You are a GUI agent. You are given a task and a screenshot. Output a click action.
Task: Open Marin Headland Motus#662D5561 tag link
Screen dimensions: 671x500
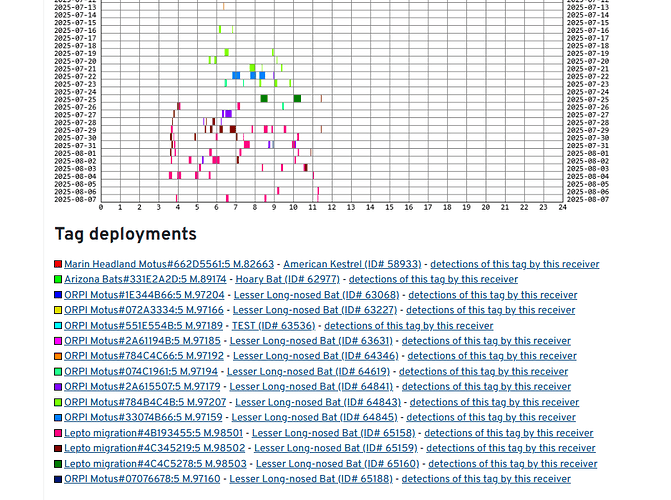tap(168, 264)
